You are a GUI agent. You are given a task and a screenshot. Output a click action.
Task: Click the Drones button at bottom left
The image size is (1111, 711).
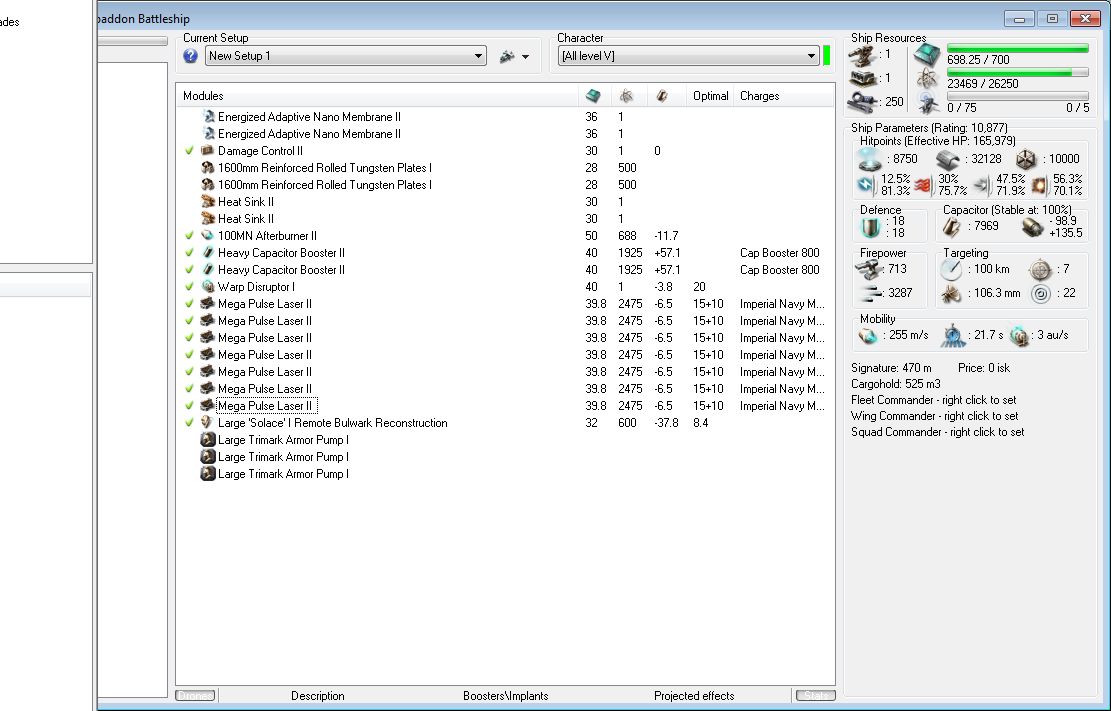pos(195,696)
